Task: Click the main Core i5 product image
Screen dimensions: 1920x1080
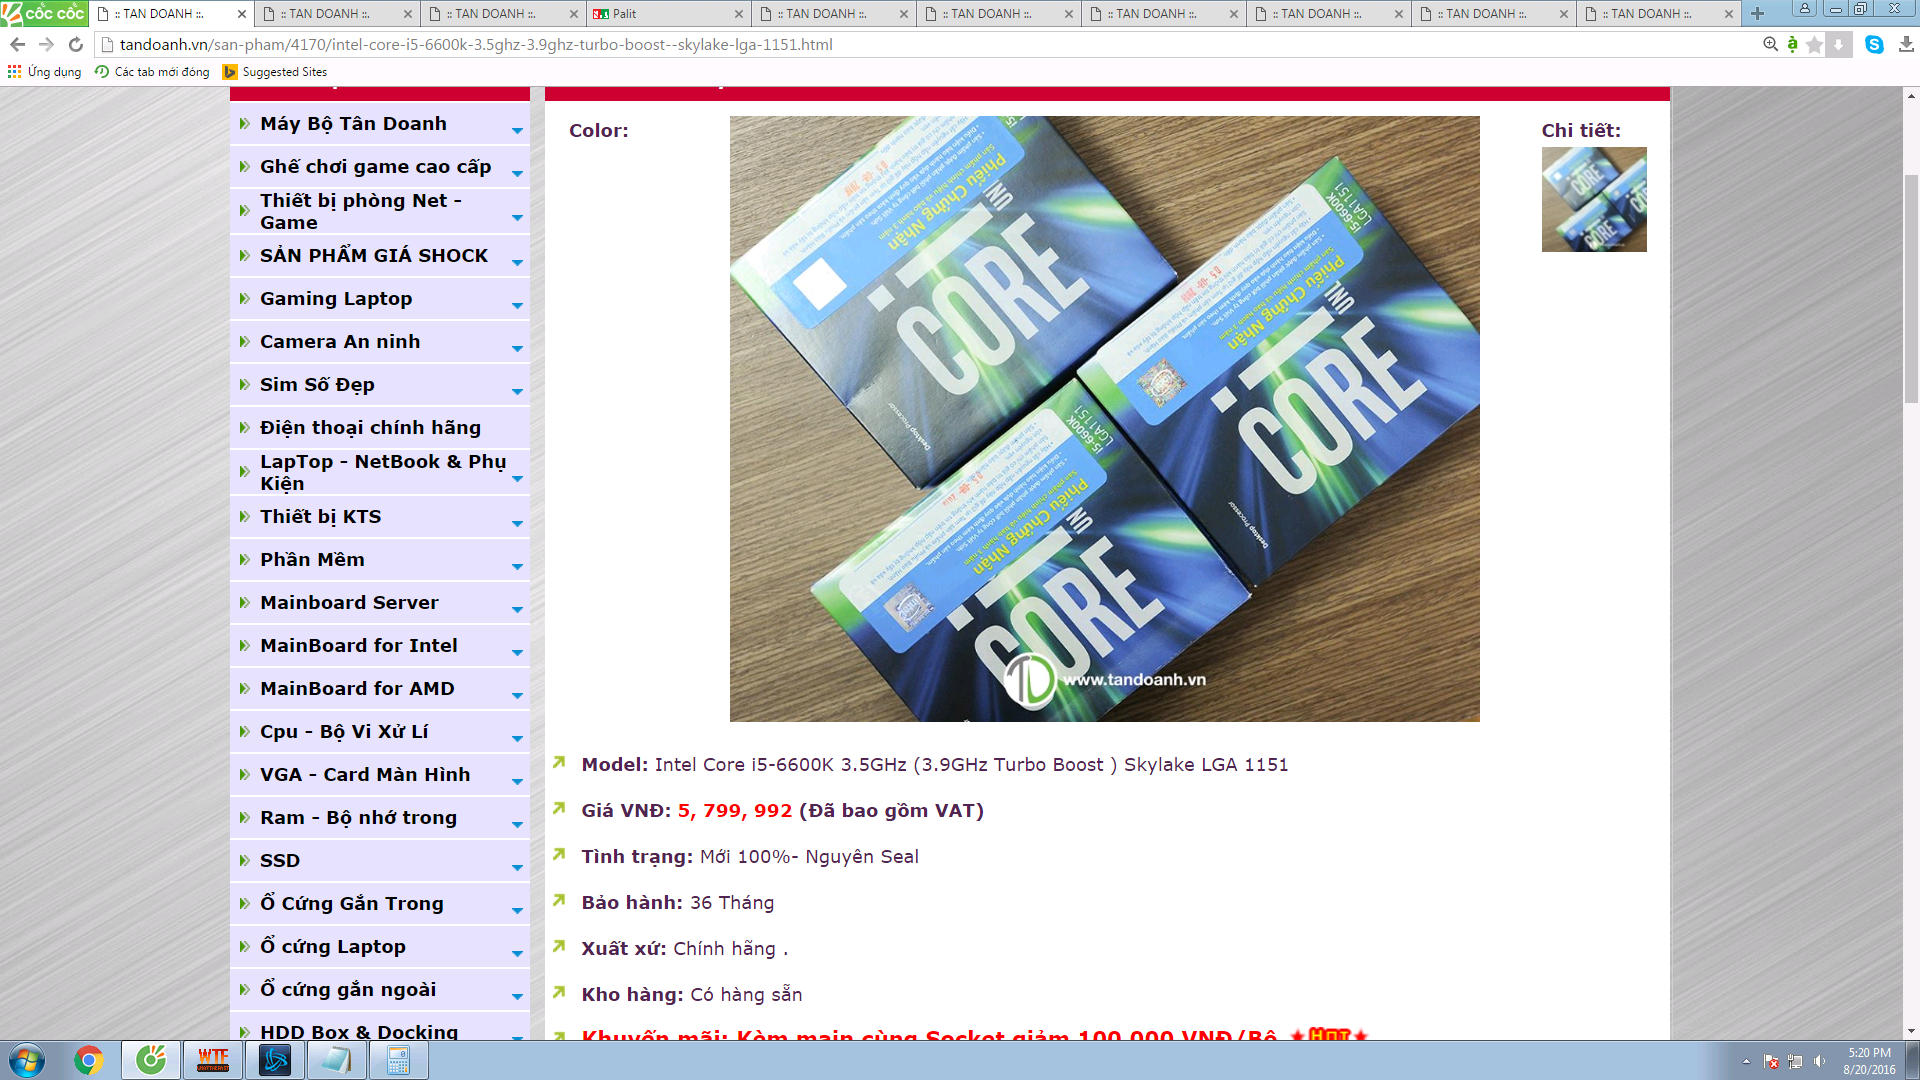Action: click(1104, 418)
